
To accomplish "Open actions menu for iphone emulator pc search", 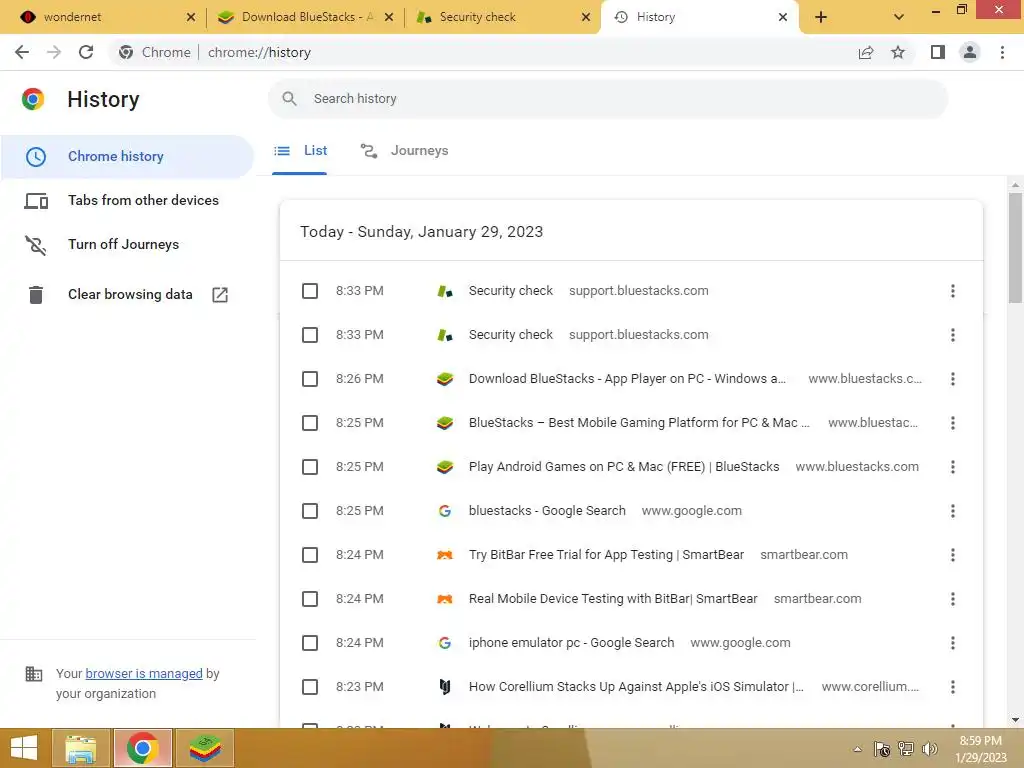I will coord(953,643).
